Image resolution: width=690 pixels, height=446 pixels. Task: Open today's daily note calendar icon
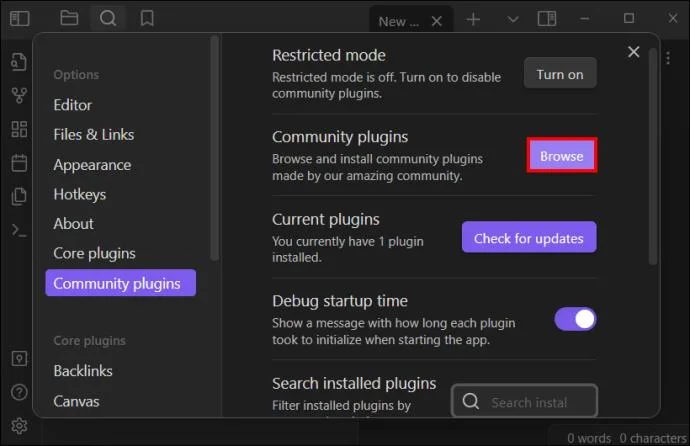[19, 163]
